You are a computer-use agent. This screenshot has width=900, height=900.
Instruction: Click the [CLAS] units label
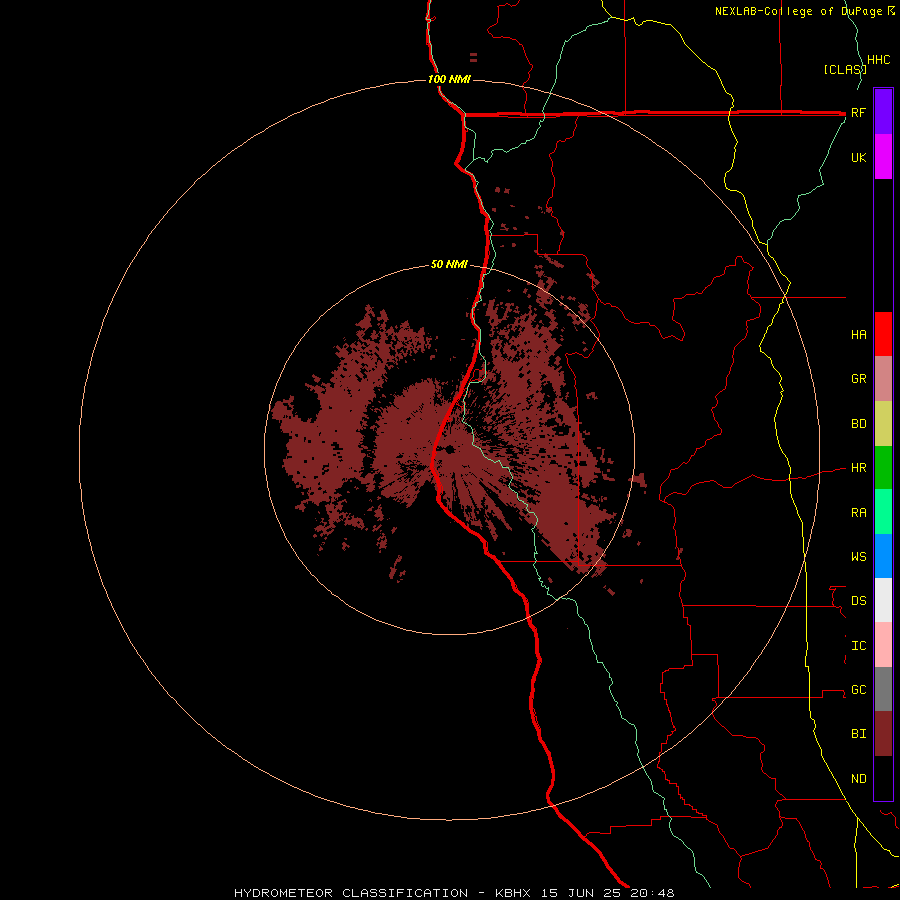point(845,70)
